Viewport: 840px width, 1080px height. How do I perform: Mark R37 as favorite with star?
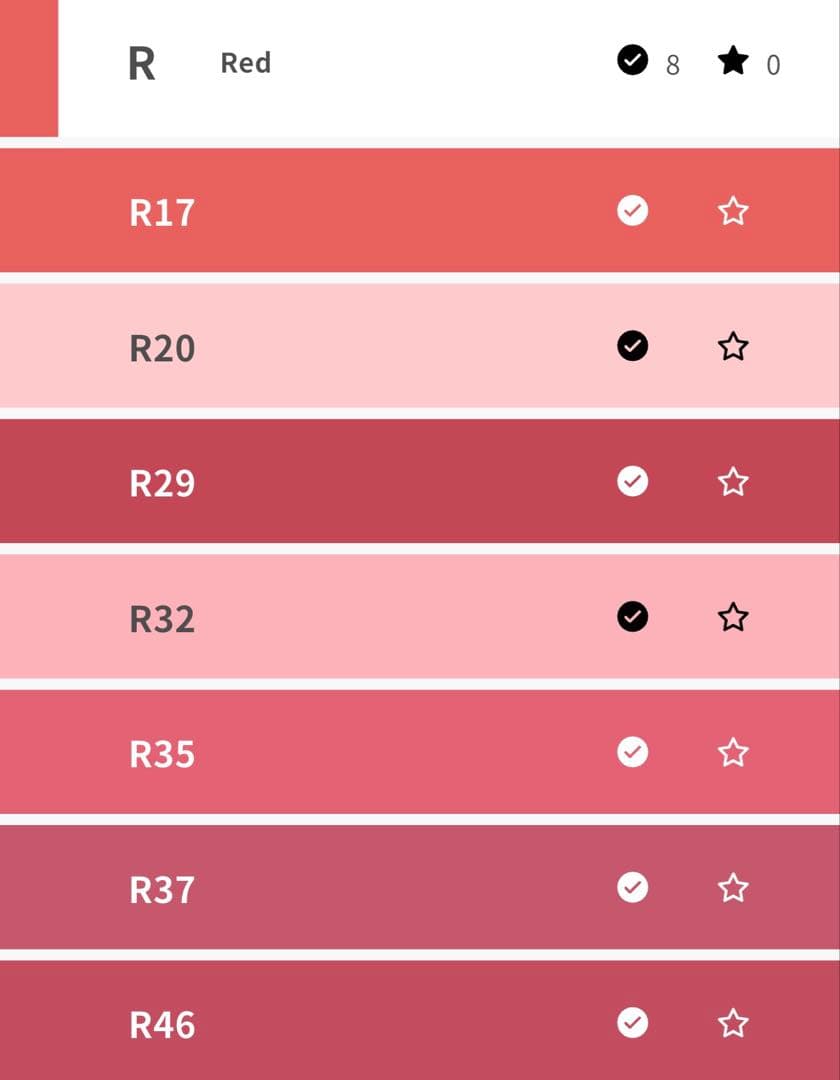click(733, 887)
